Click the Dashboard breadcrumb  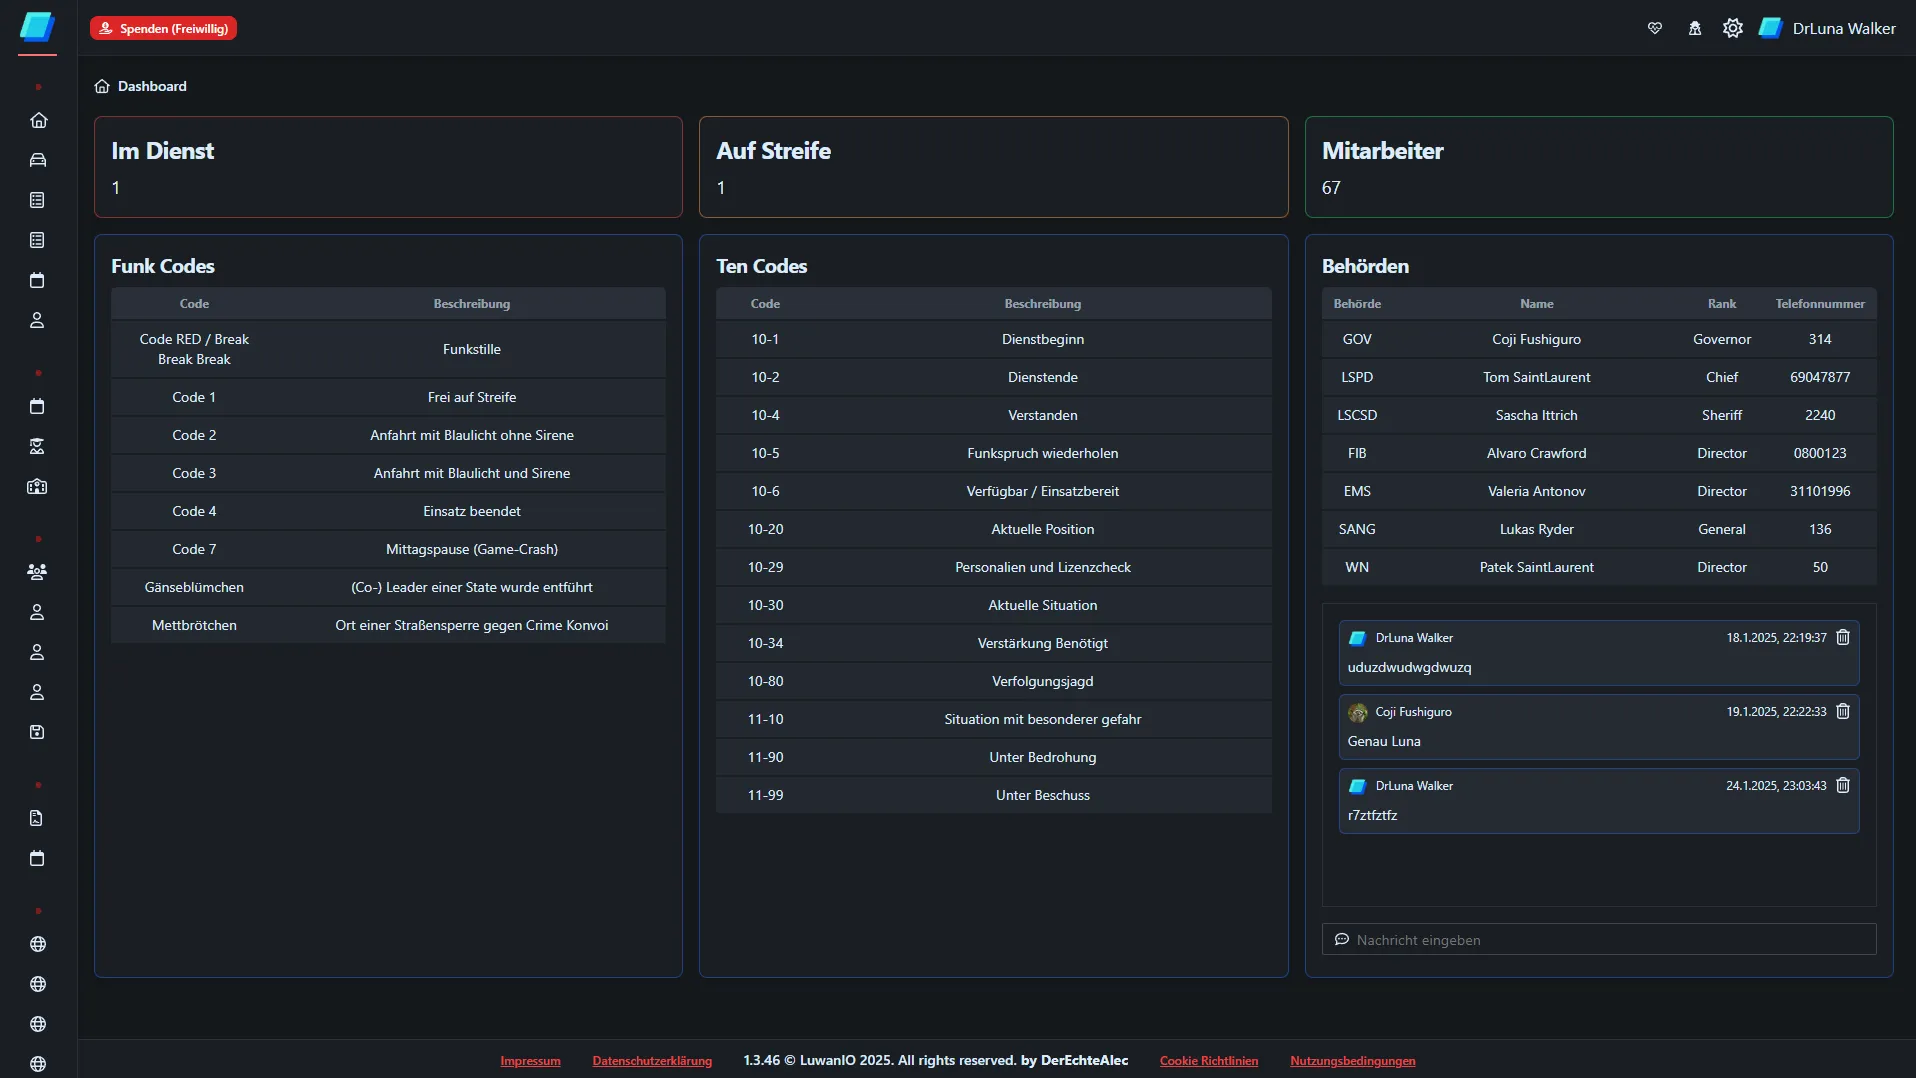[152, 86]
